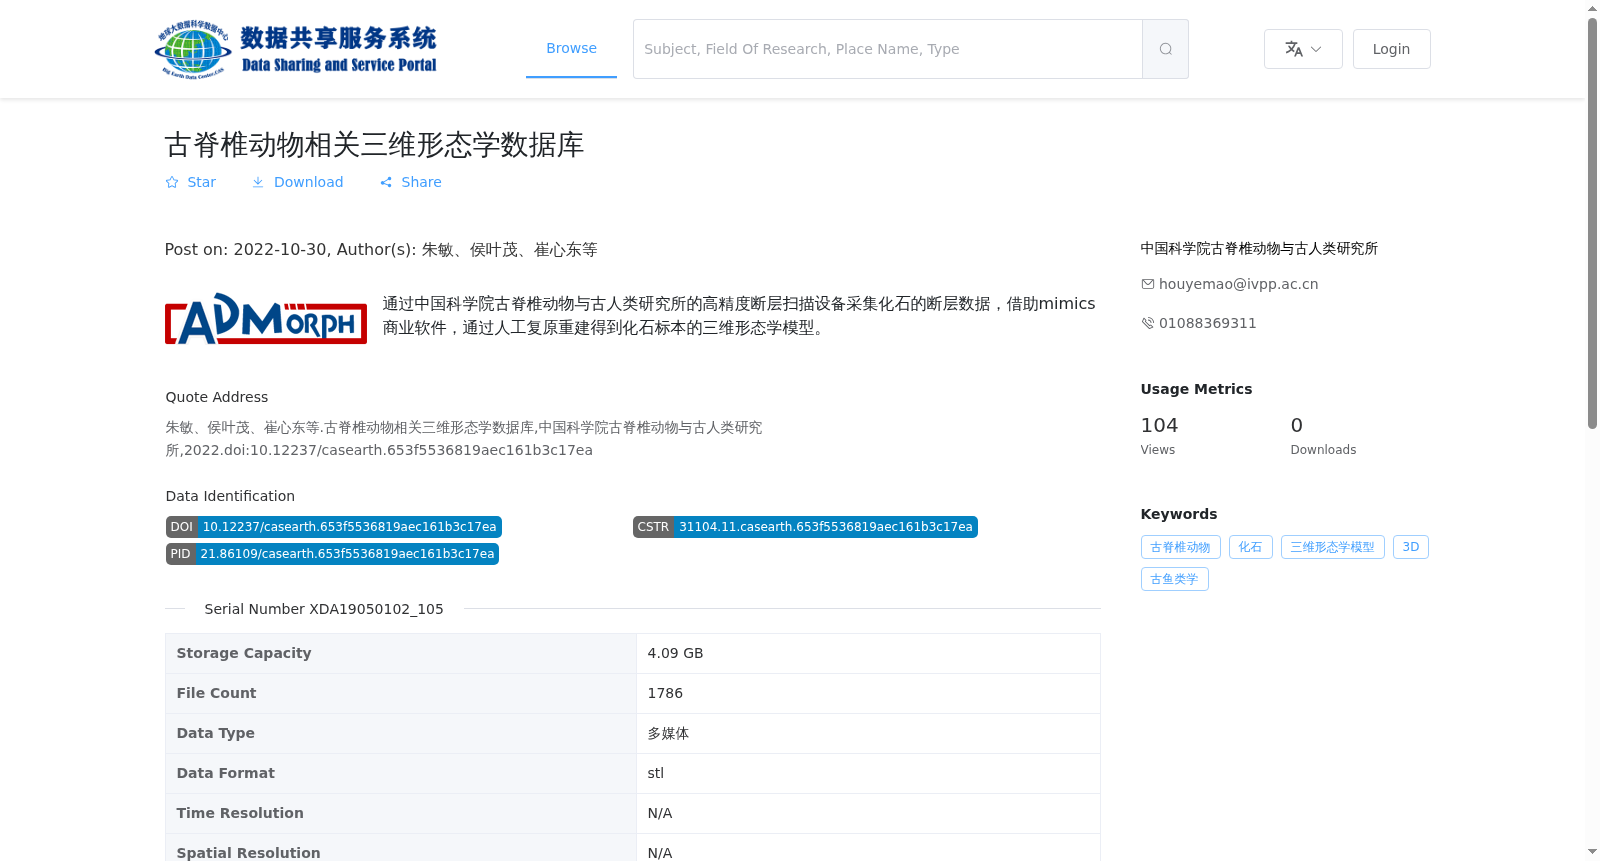Viewport: 1600px width, 861px height.
Task: Click the 0 Downloads metric
Action: [1323, 436]
